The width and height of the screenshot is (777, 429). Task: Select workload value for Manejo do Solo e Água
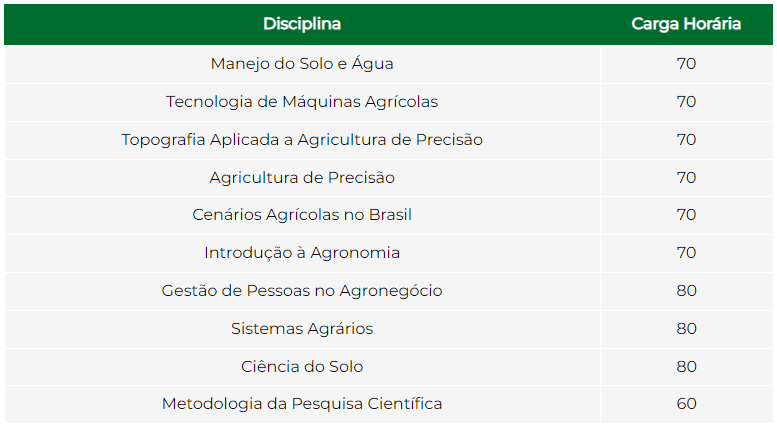pos(686,64)
